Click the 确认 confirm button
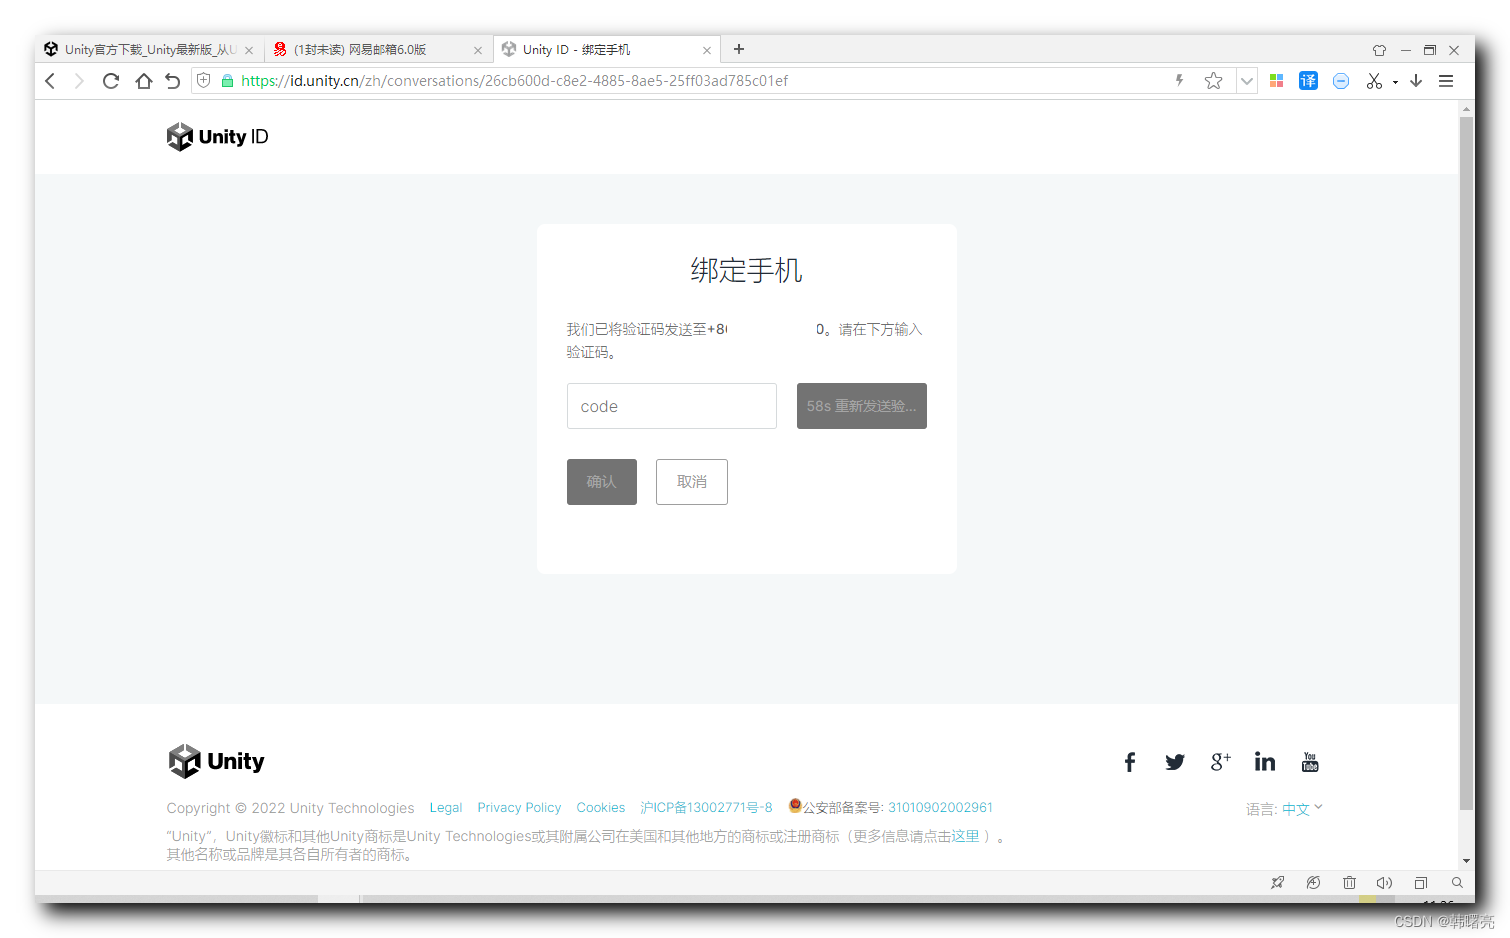 602,482
